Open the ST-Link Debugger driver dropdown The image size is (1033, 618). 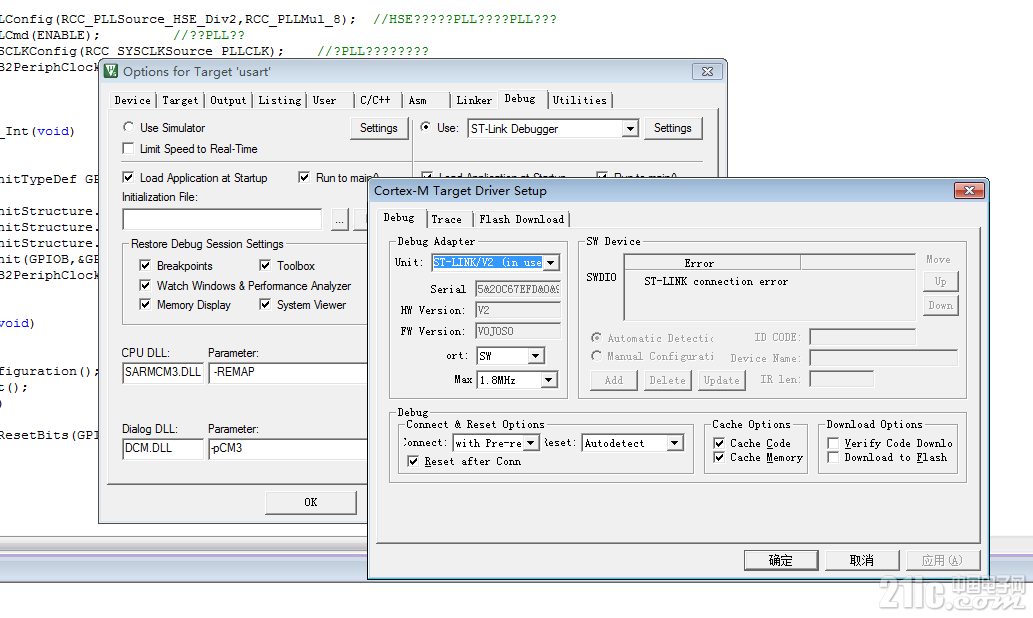click(630, 128)
